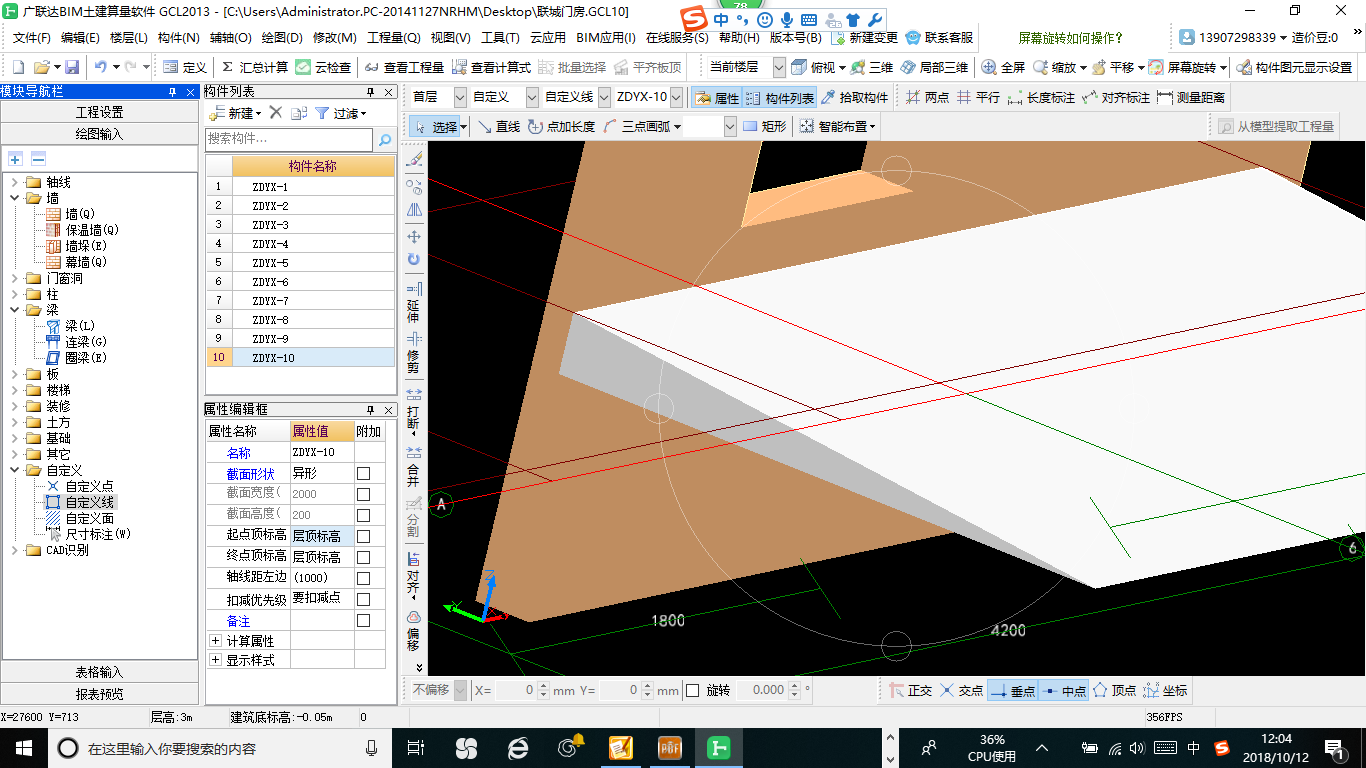1366x768 pixels.
Task: Click the 延伸 extend tool
Action: (414, 302)
